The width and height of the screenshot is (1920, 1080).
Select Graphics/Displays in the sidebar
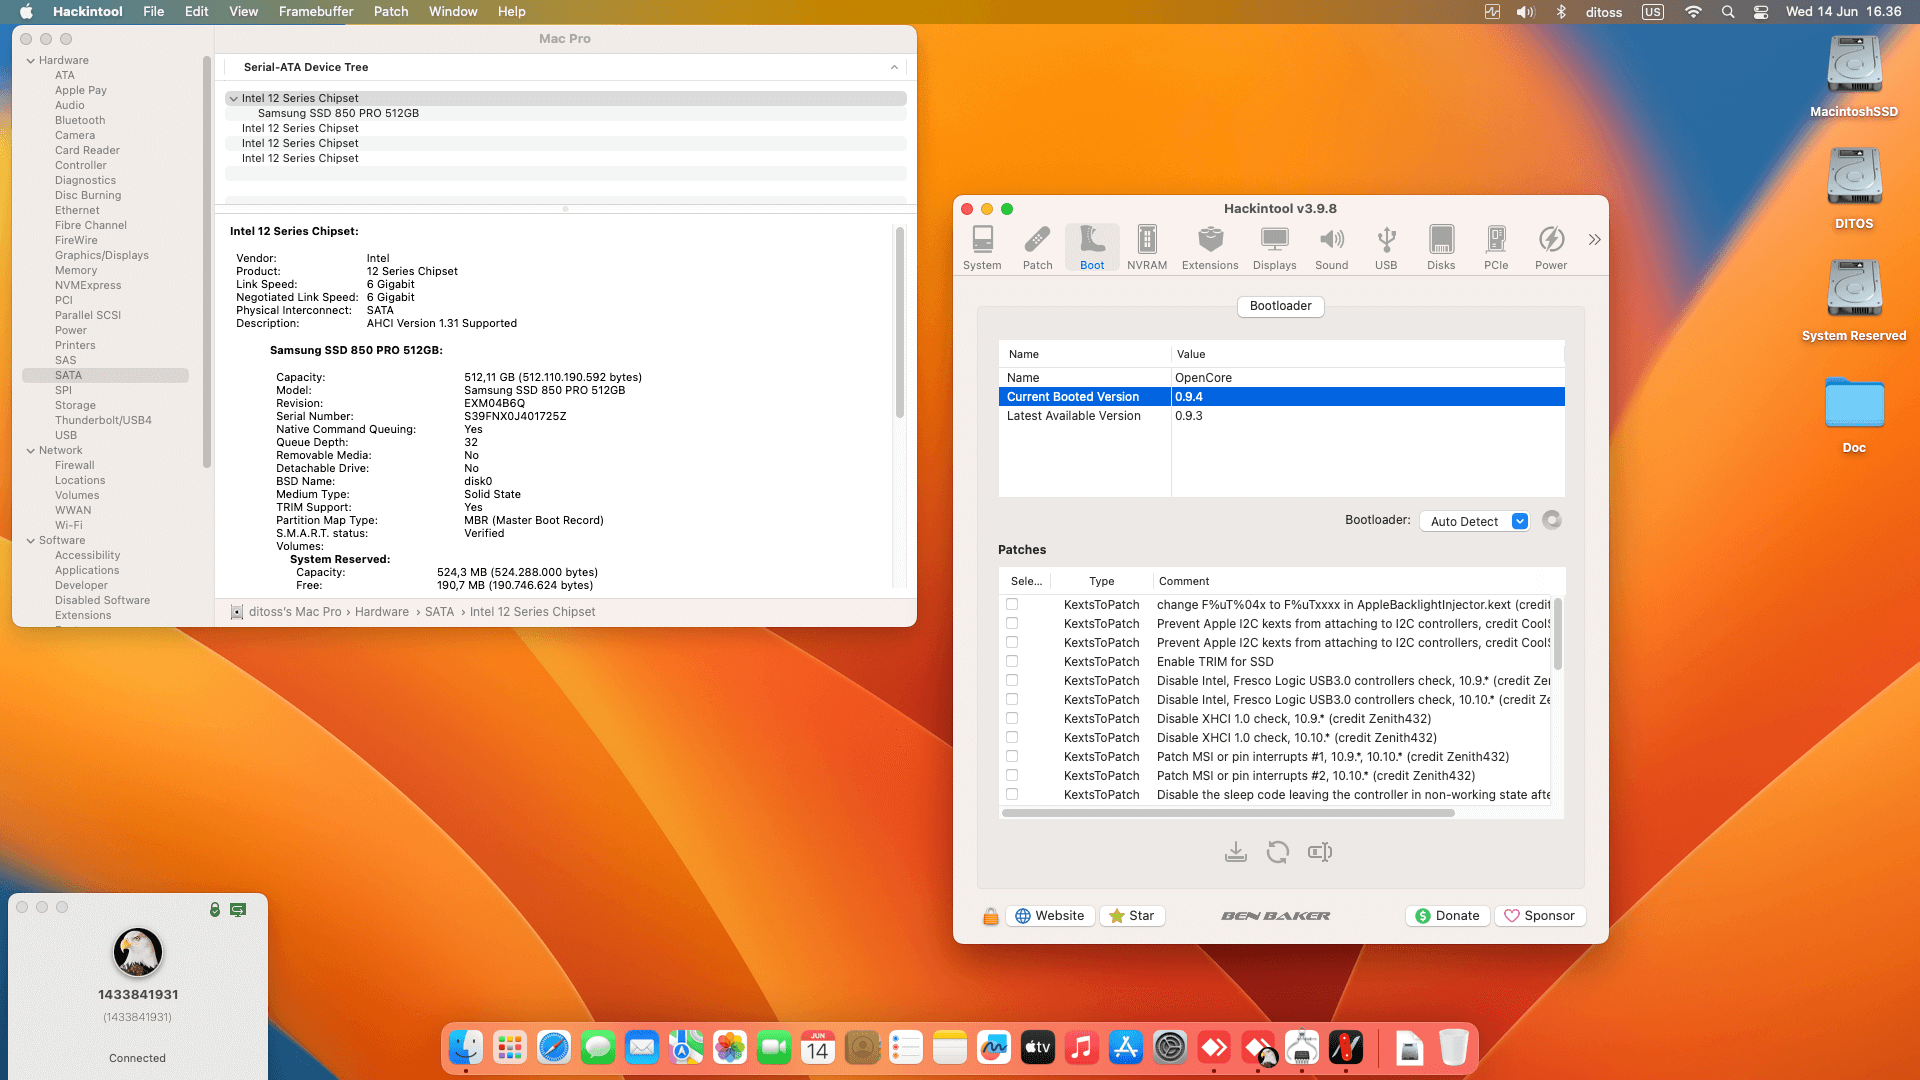coord(102,255)
